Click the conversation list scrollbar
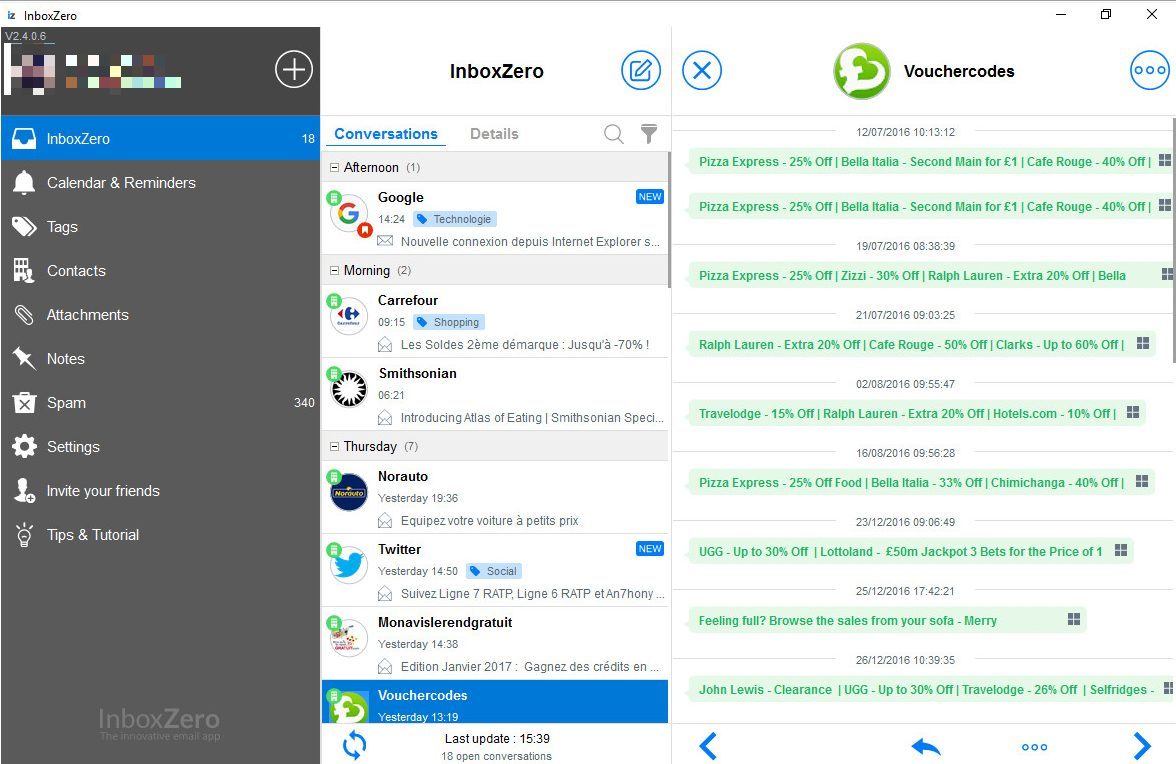Screen dimensions: 1176x764 coord(669,219)
